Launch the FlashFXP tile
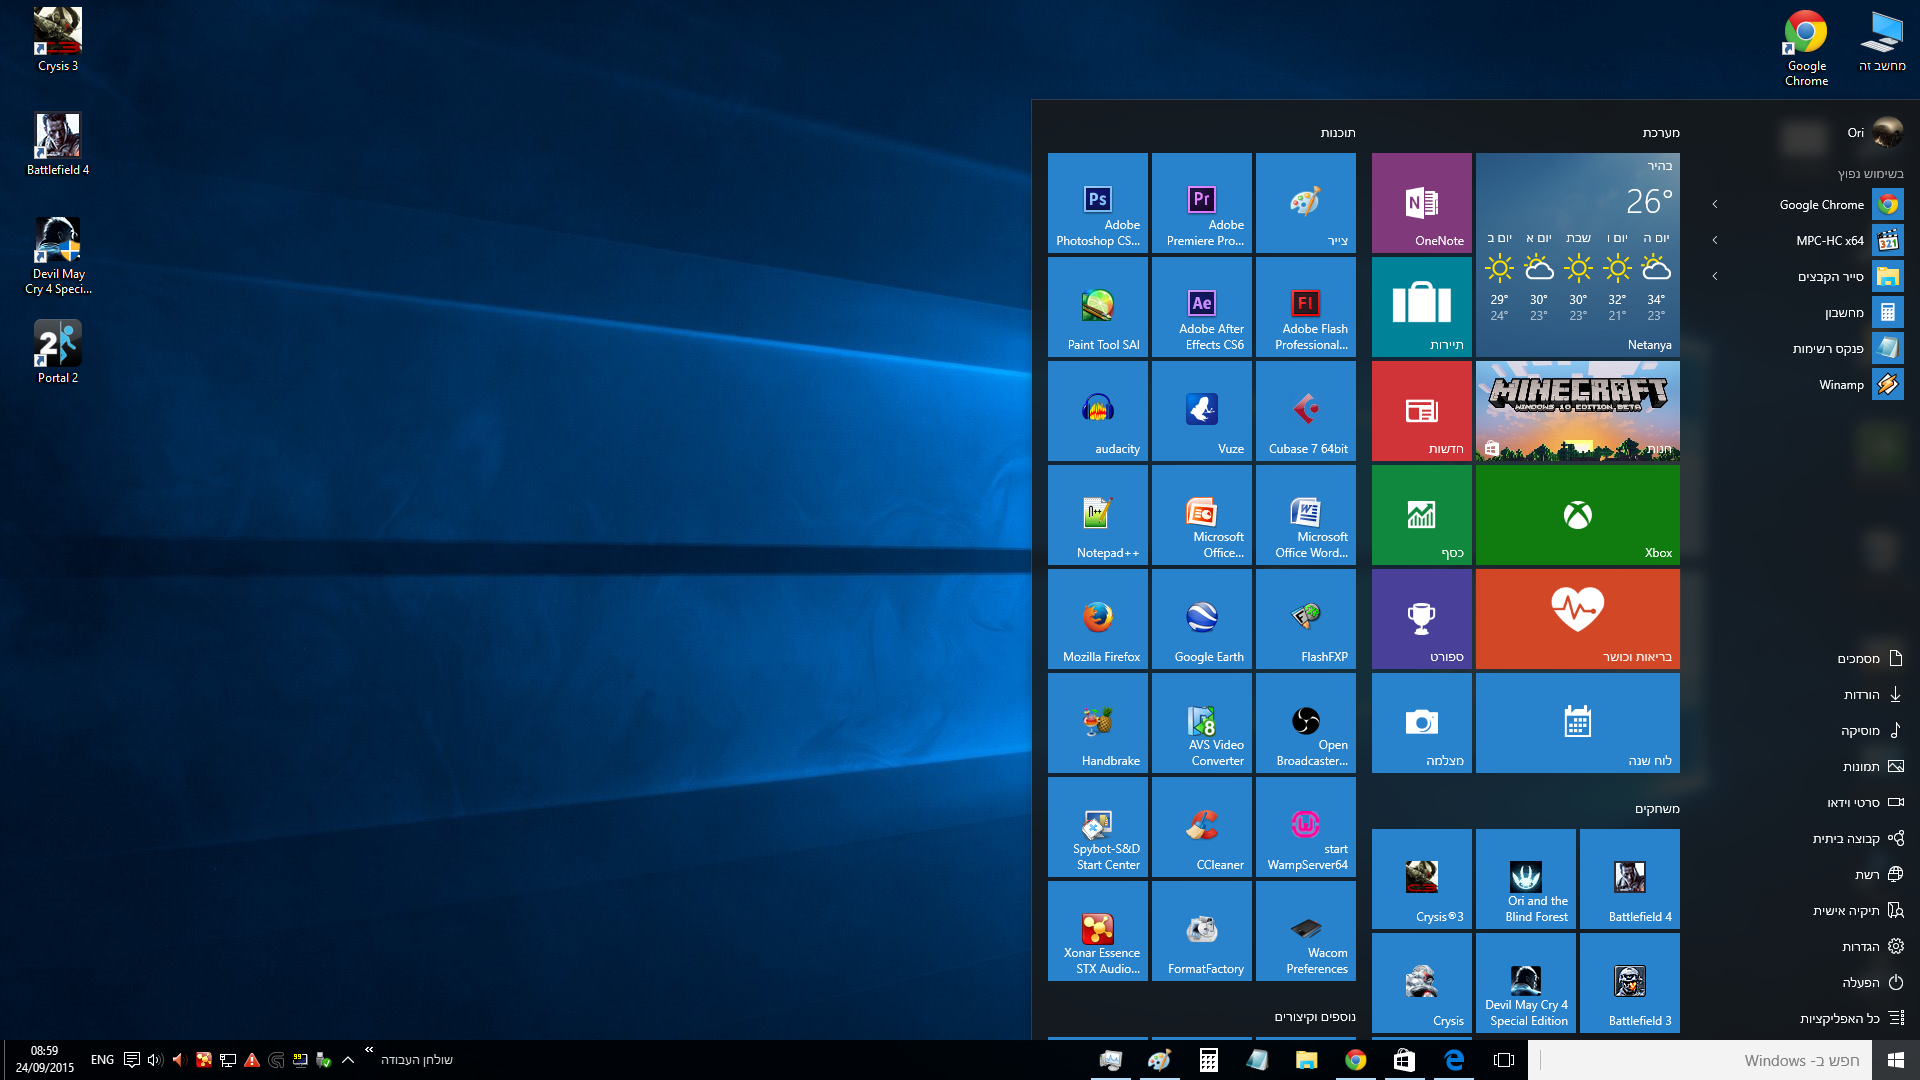Viewport: 1920px width, 1080px height. tap(1306, 619)
